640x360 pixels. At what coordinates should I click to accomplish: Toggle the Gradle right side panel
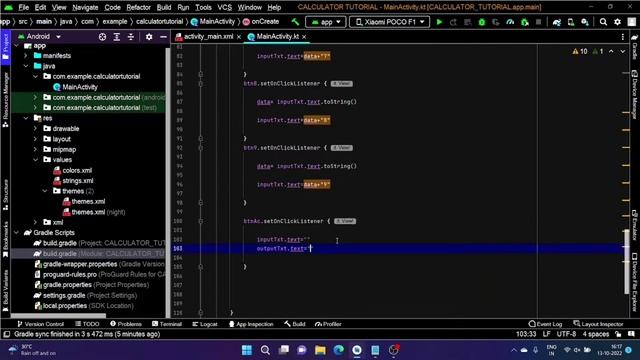[635, 47]
